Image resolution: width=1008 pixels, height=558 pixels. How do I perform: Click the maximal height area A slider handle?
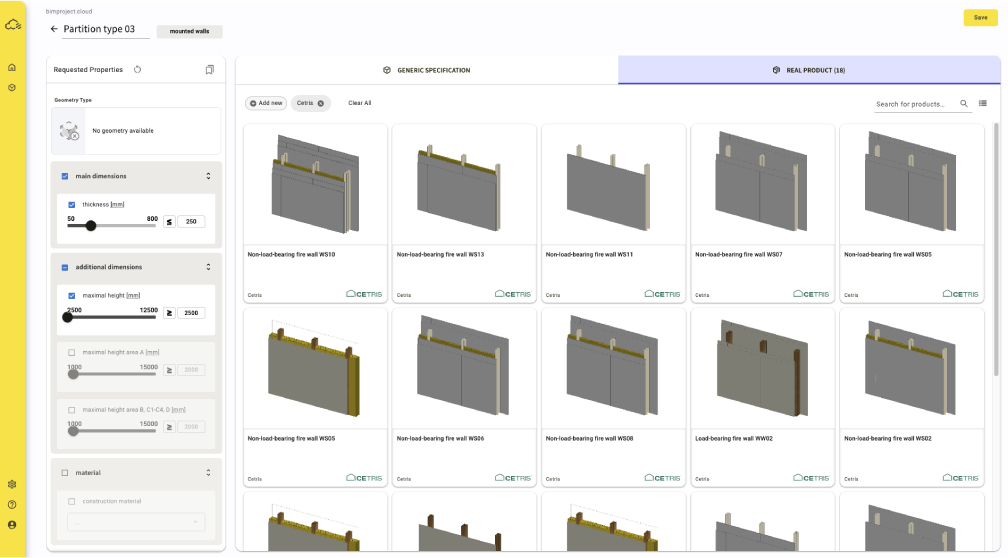click(73, 374)
